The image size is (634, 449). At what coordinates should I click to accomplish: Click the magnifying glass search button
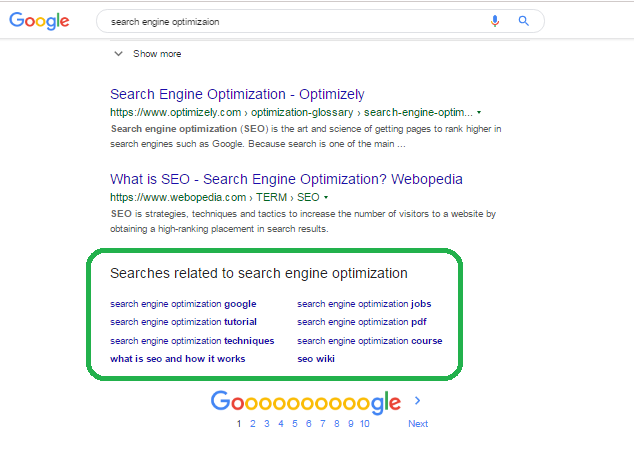(x=524, y=21)
